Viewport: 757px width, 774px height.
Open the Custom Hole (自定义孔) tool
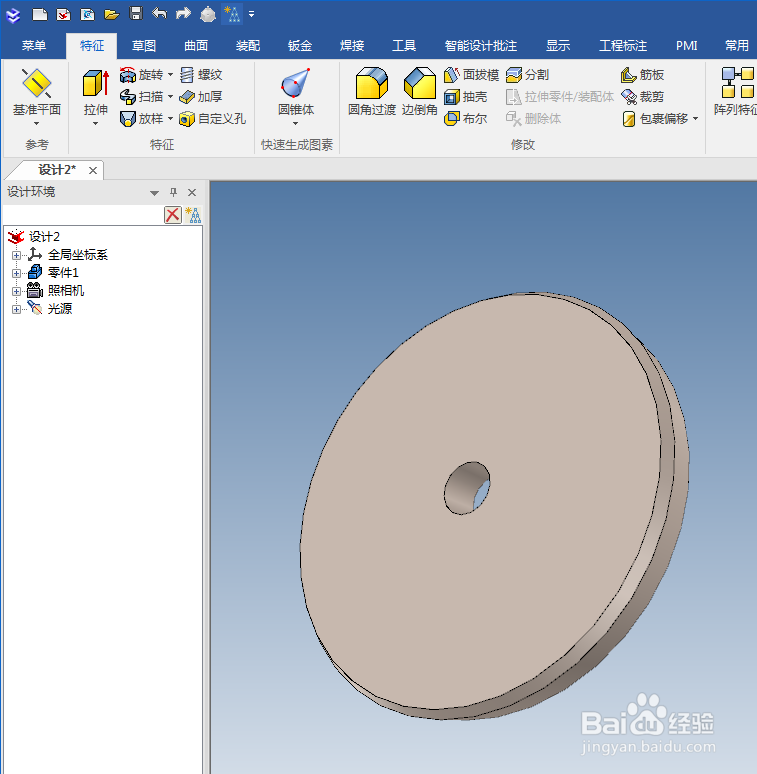click(212, 118)
